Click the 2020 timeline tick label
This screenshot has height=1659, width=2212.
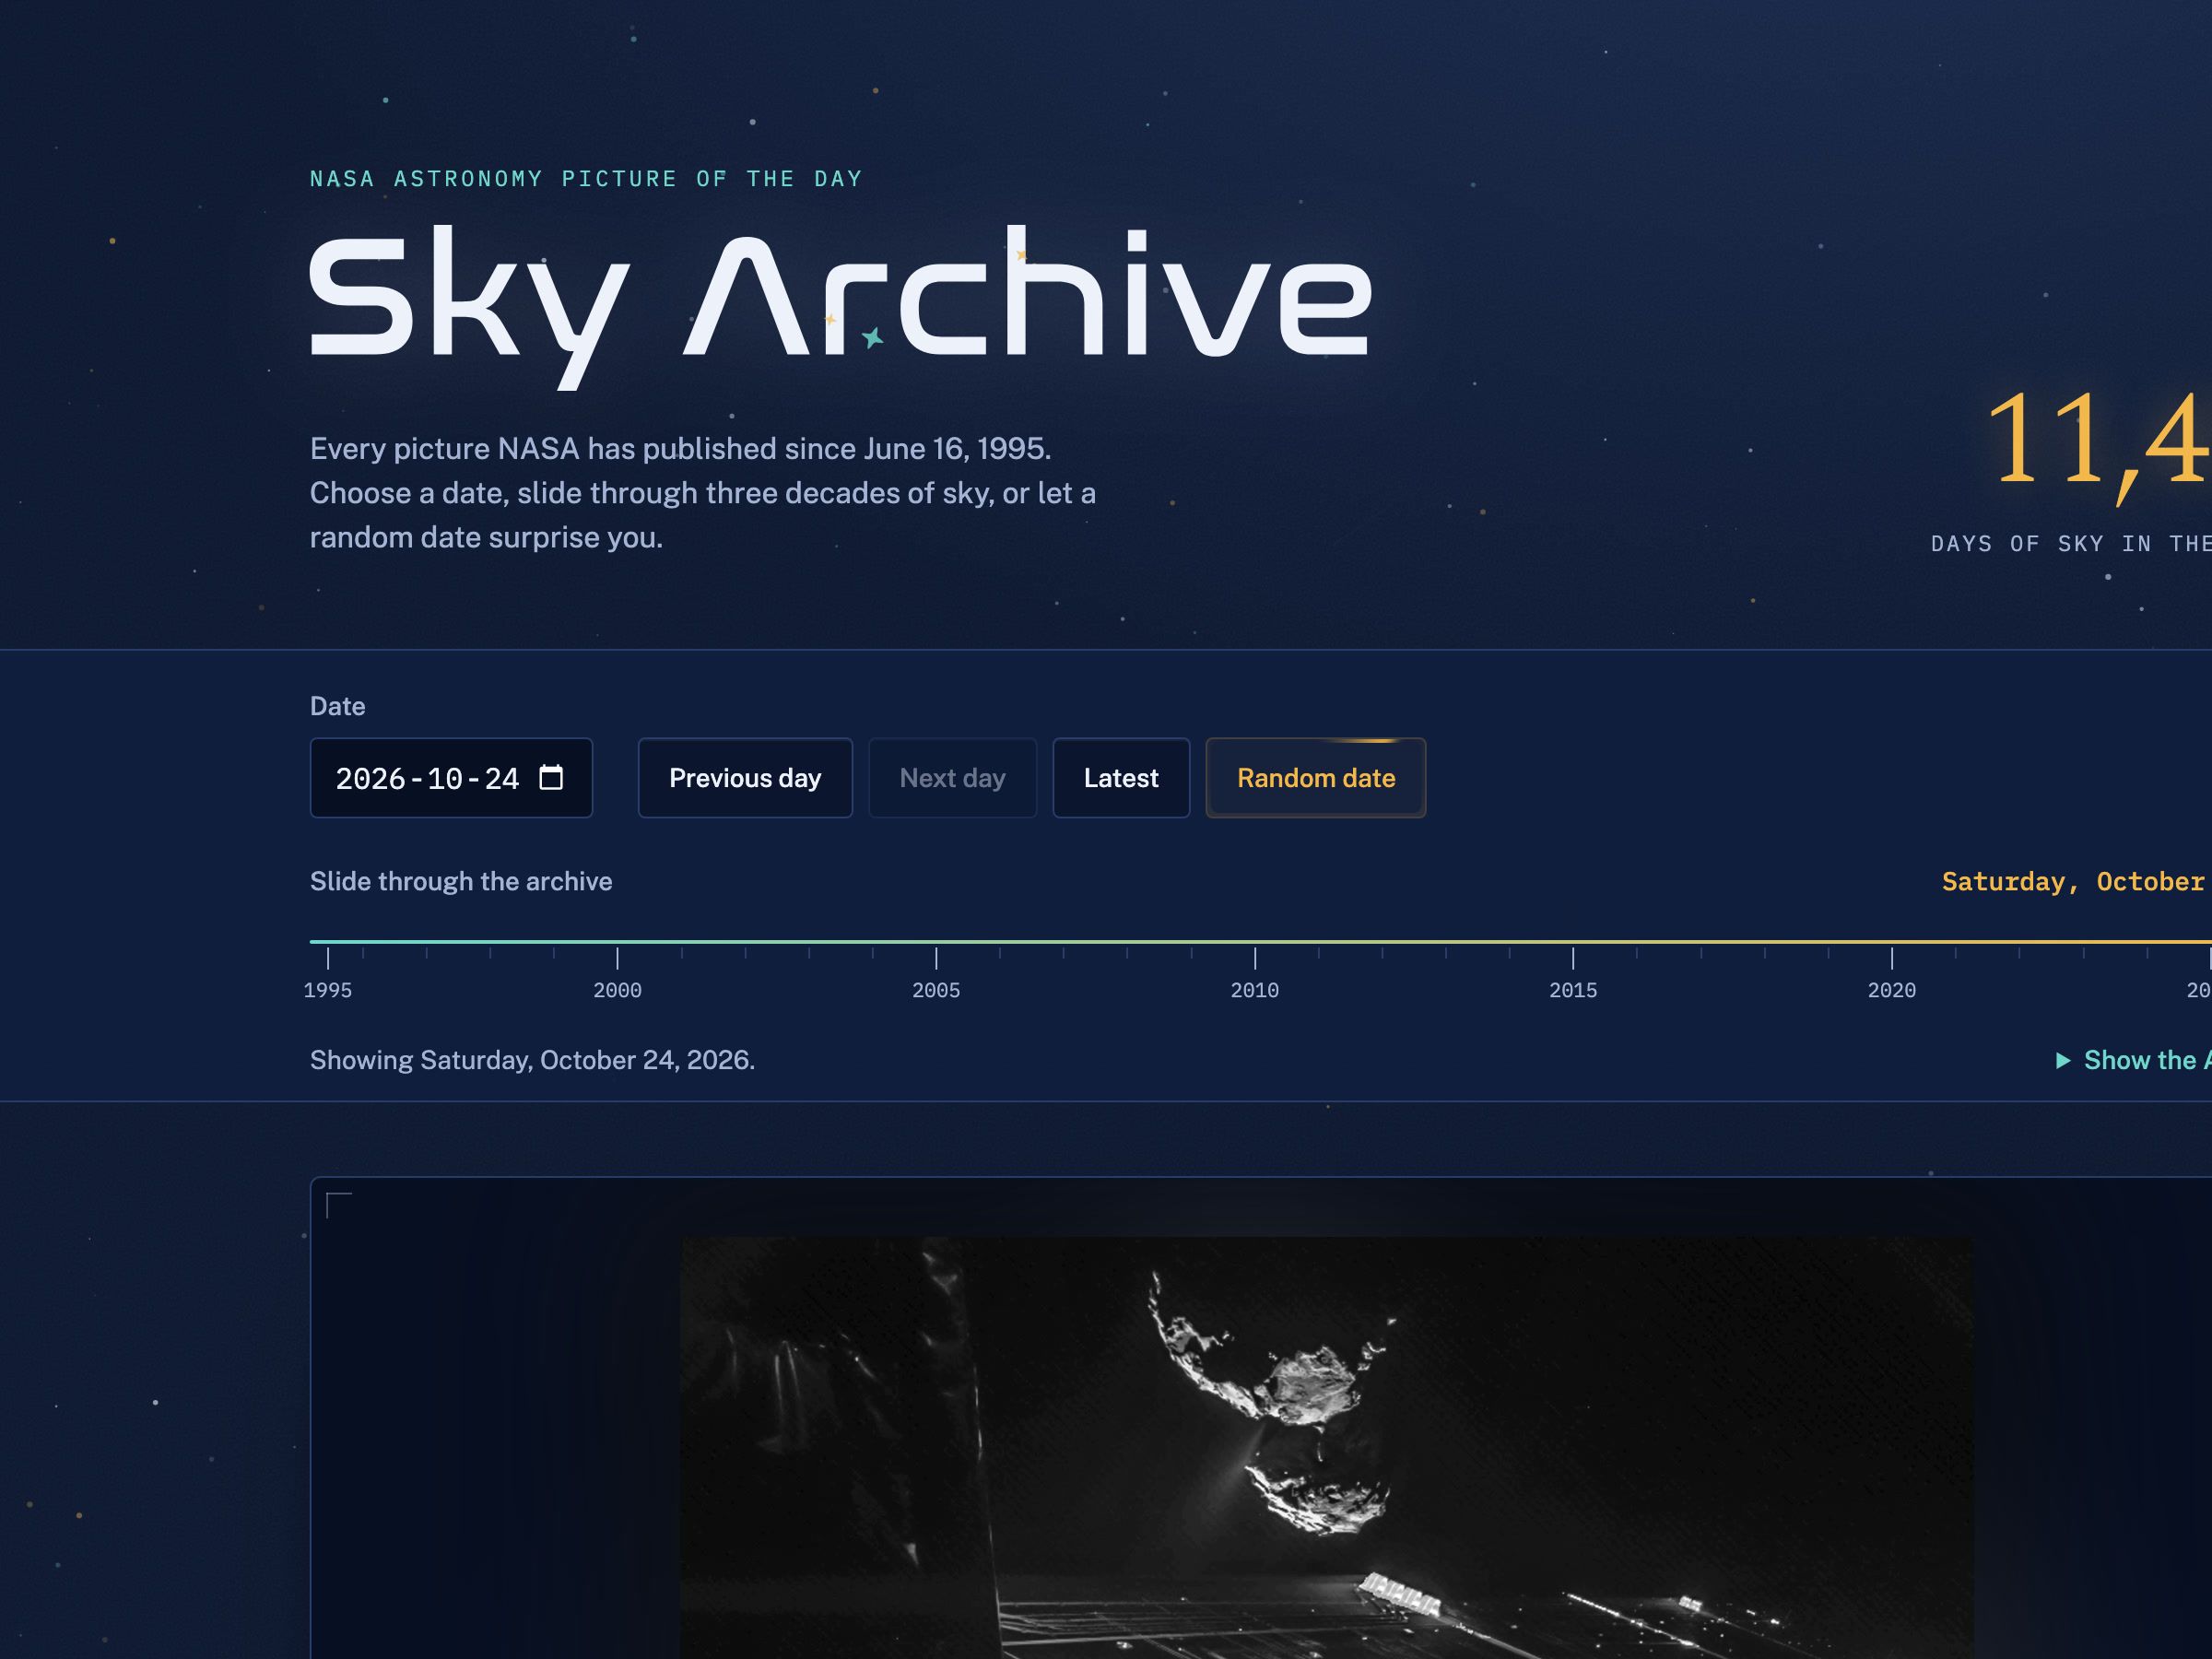pos(1892,990)
